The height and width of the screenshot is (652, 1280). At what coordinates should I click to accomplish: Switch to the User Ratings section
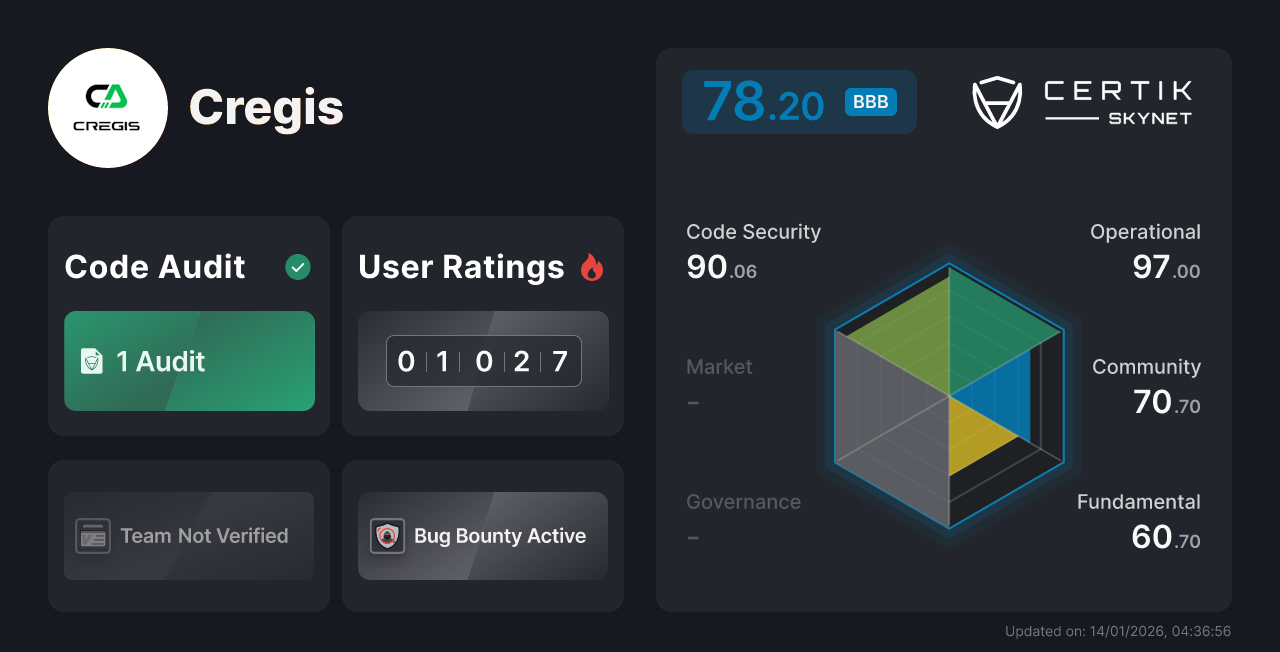point(460,266)
